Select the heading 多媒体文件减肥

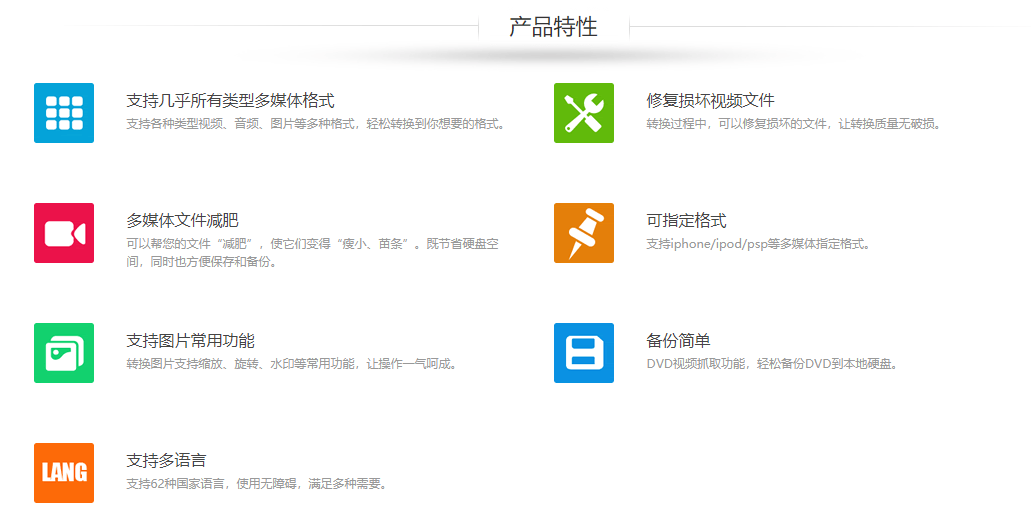182,220
